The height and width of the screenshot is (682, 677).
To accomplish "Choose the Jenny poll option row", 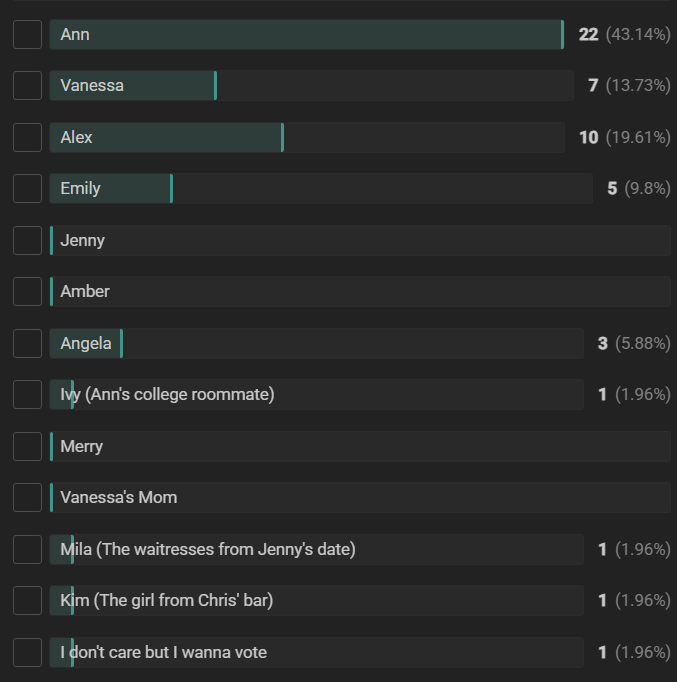I will coord(360,241).
